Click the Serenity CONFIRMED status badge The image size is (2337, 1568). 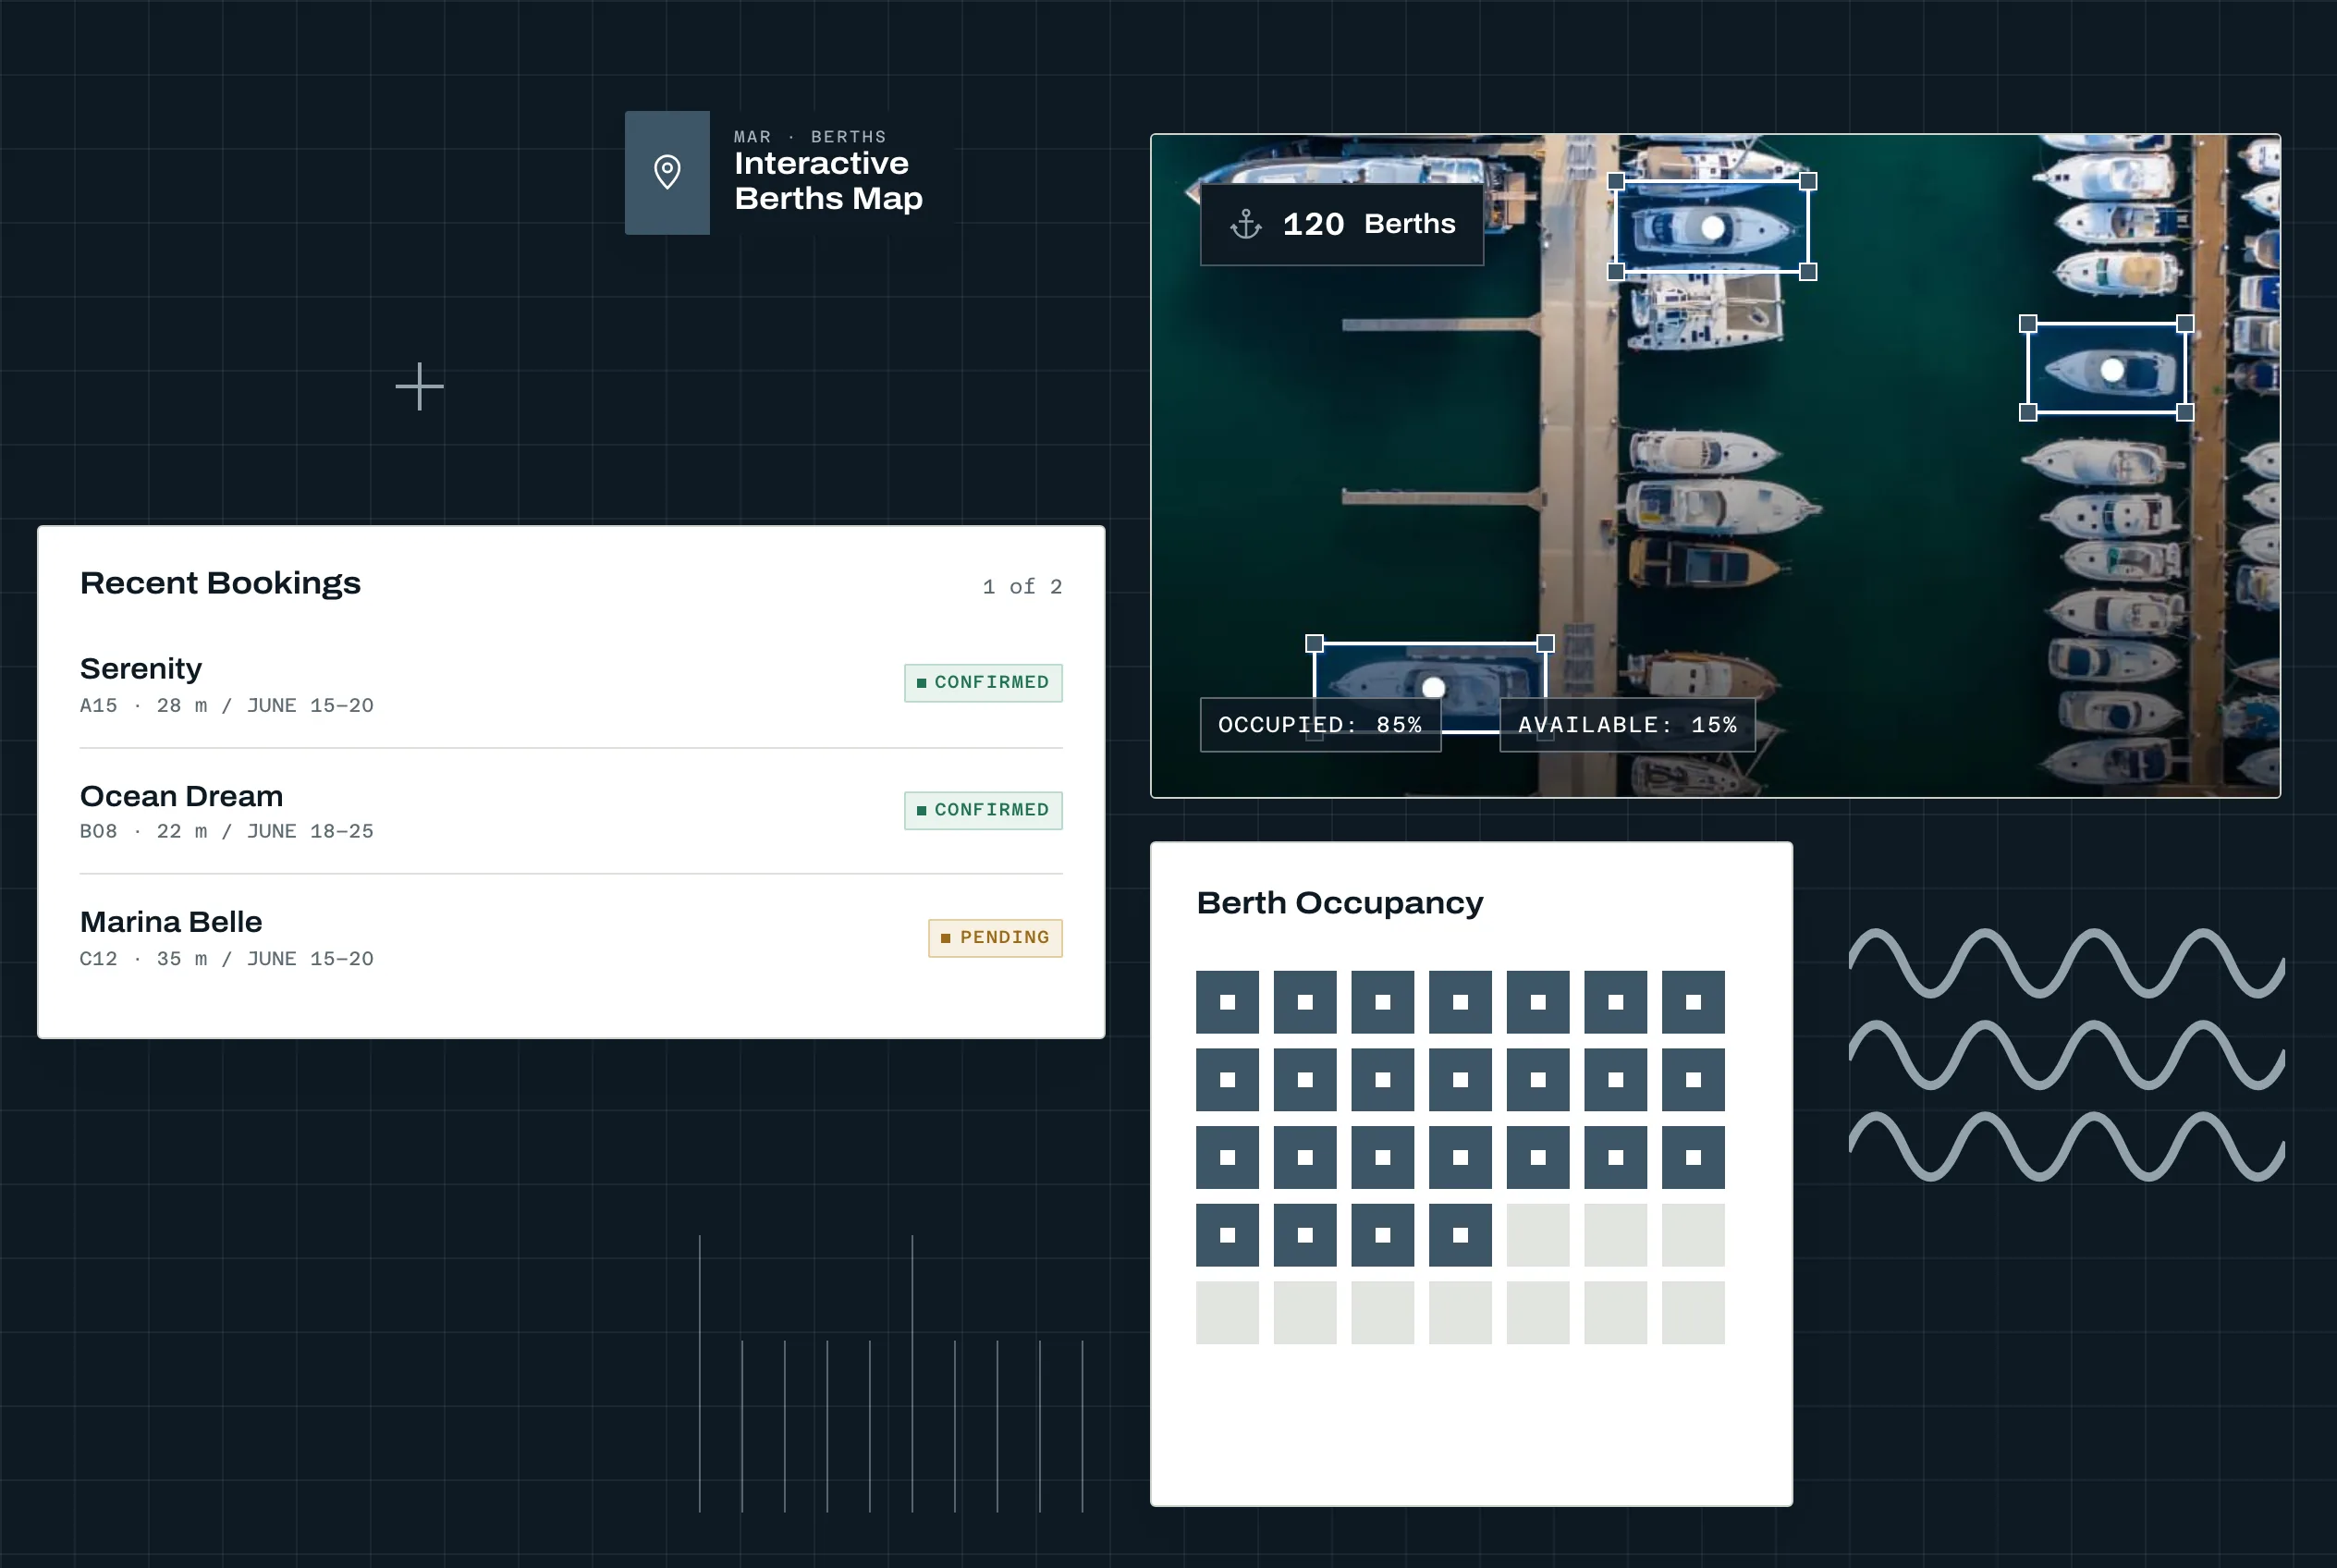(x=983, y=682)
